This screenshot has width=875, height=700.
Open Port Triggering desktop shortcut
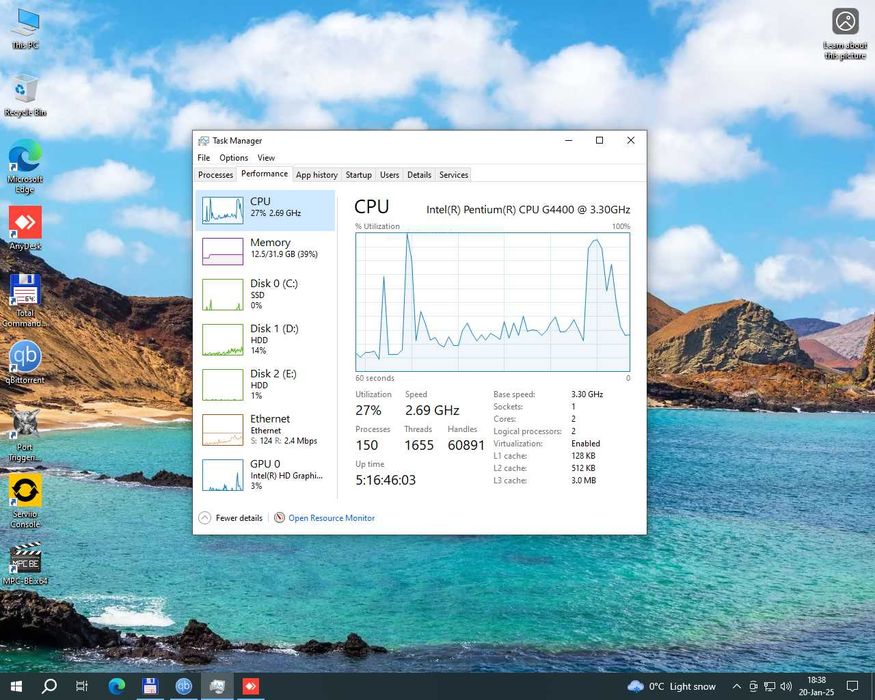(25, 435)
